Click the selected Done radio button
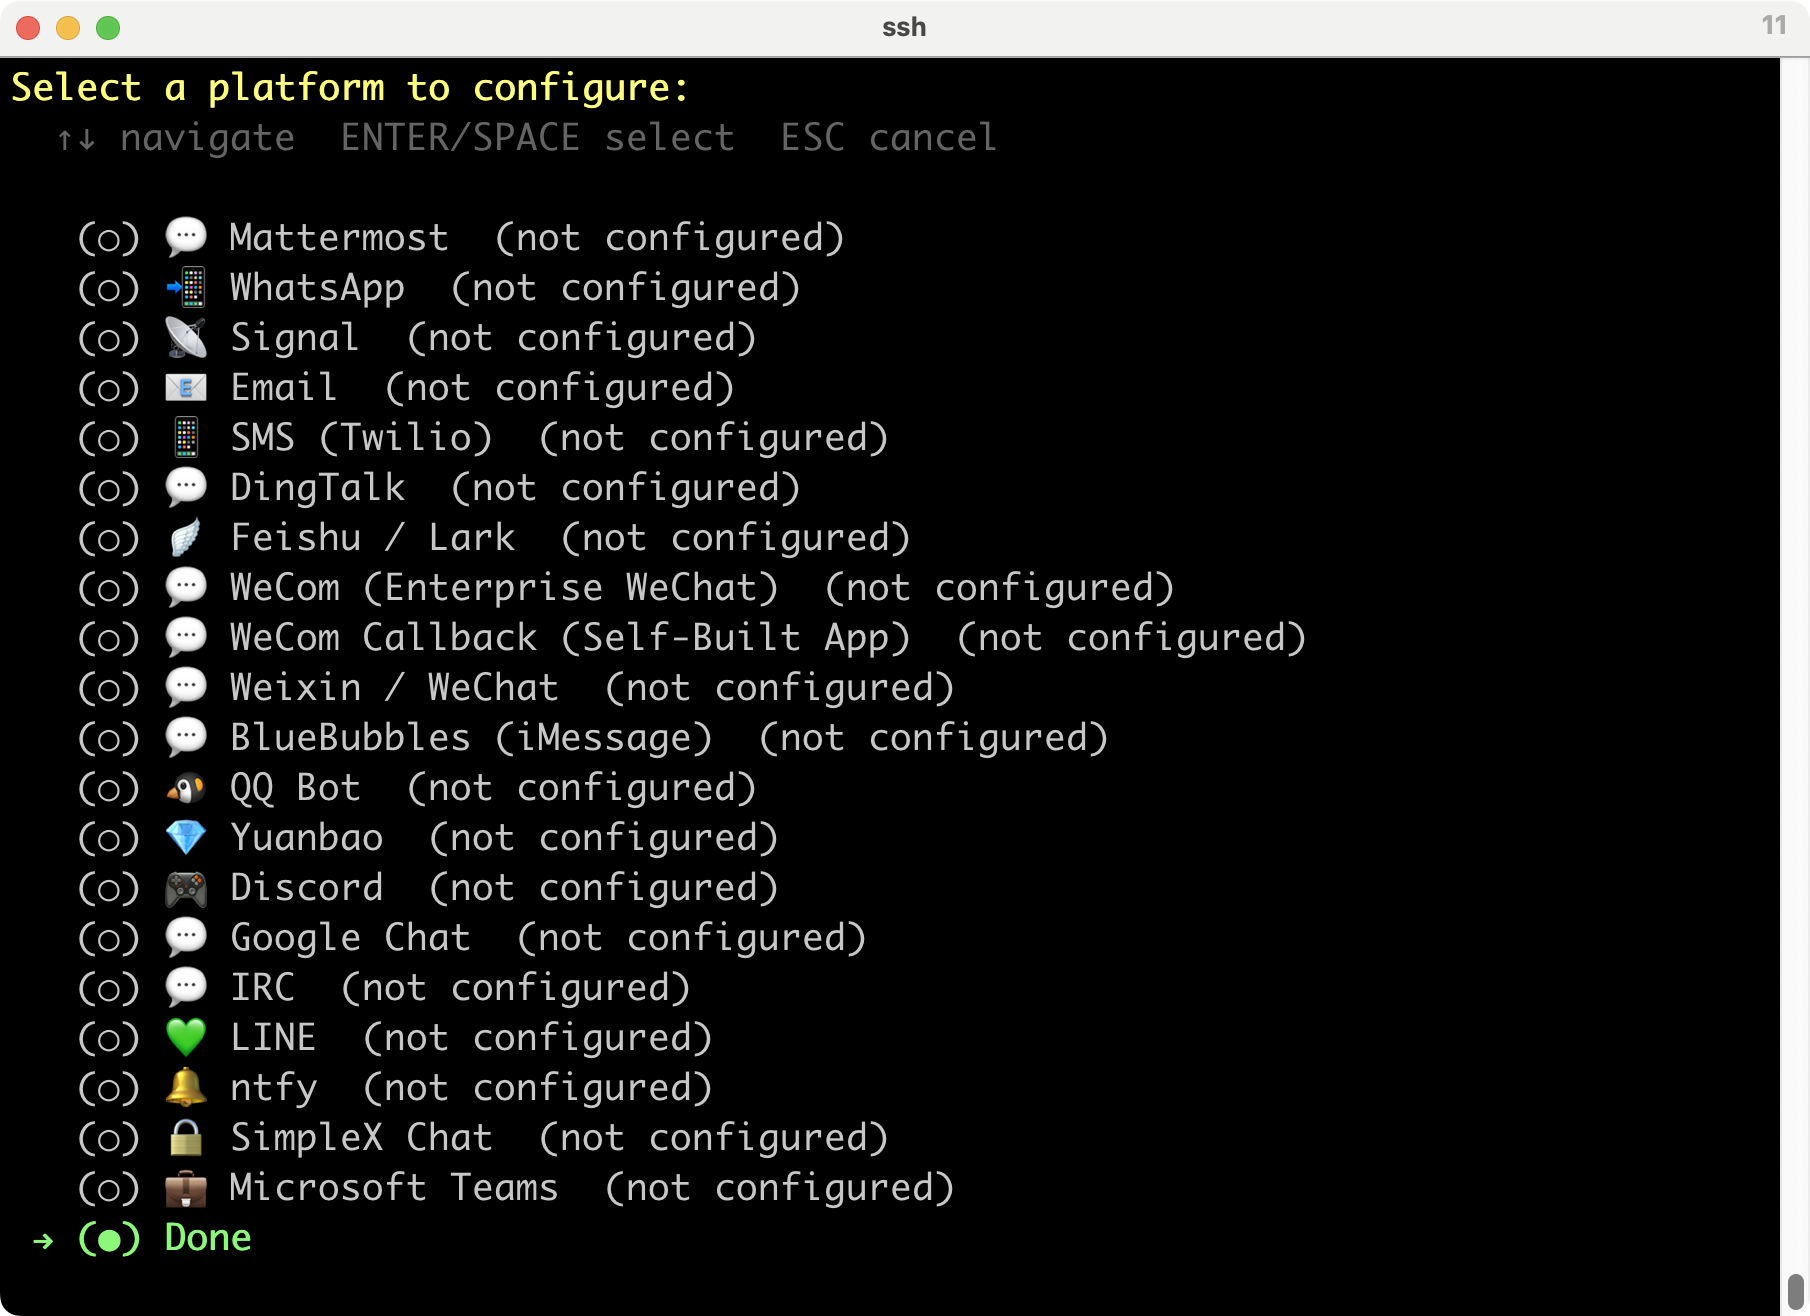 [x=109, y=1238]
